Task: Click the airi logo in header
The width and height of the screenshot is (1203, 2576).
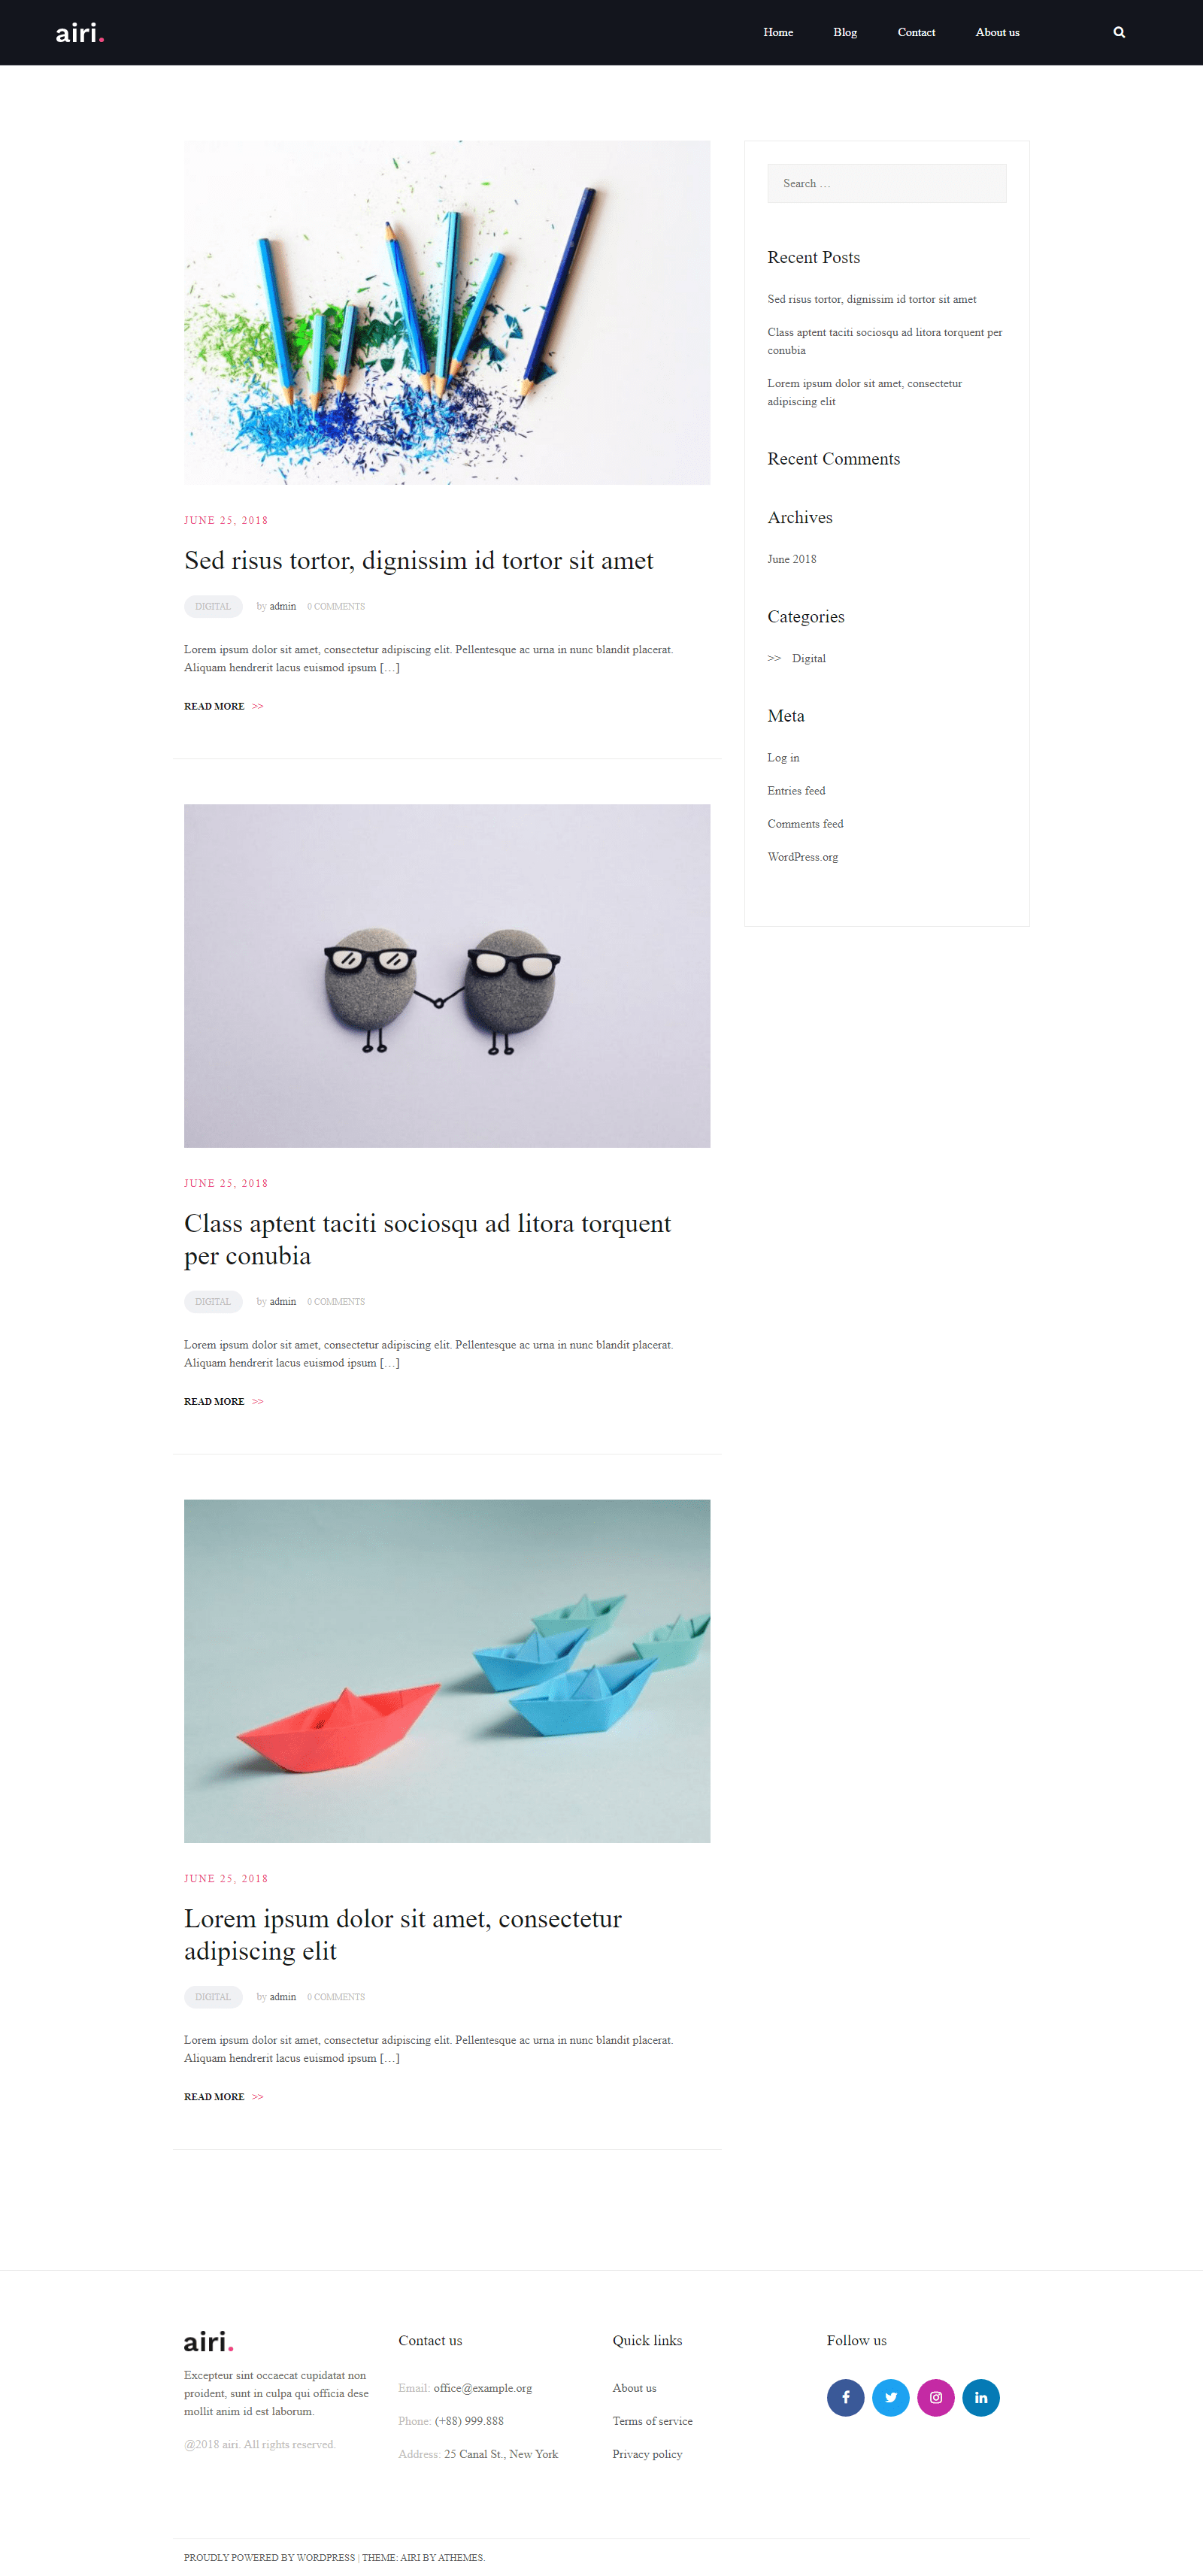Action: click(80, 33)
